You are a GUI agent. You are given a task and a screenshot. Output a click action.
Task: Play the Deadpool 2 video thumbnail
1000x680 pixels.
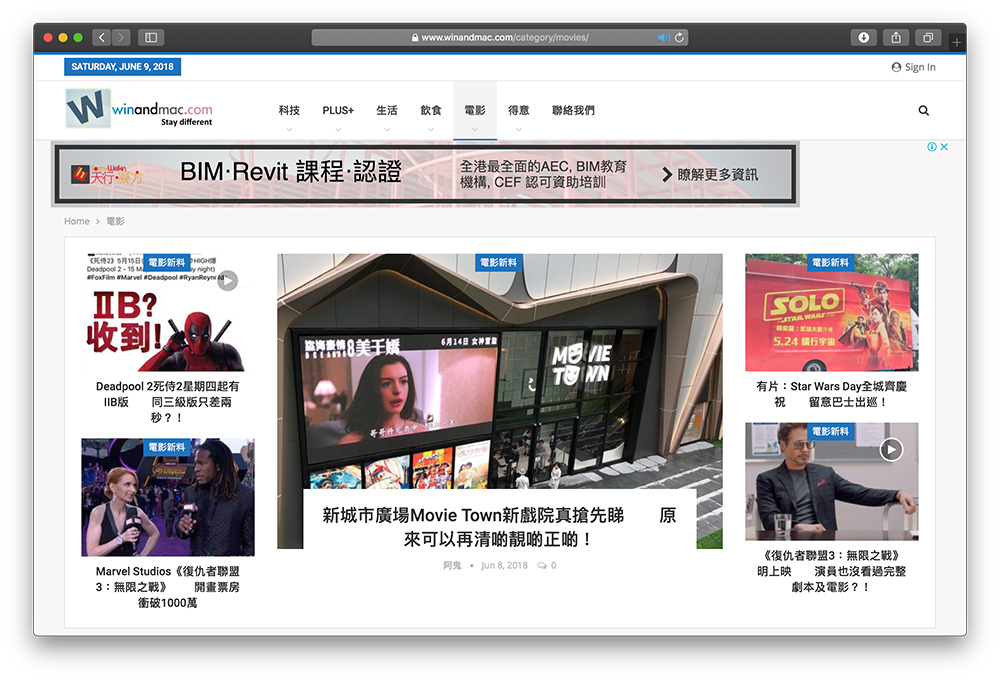coord(228,281)
